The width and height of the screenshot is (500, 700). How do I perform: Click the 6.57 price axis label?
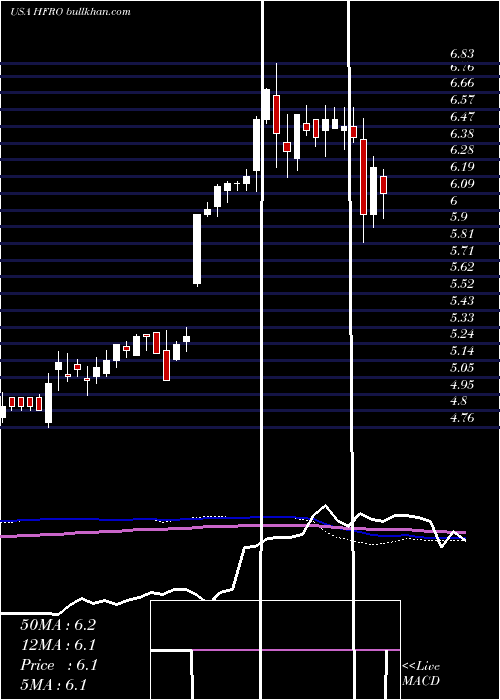[x=462, y=100]
